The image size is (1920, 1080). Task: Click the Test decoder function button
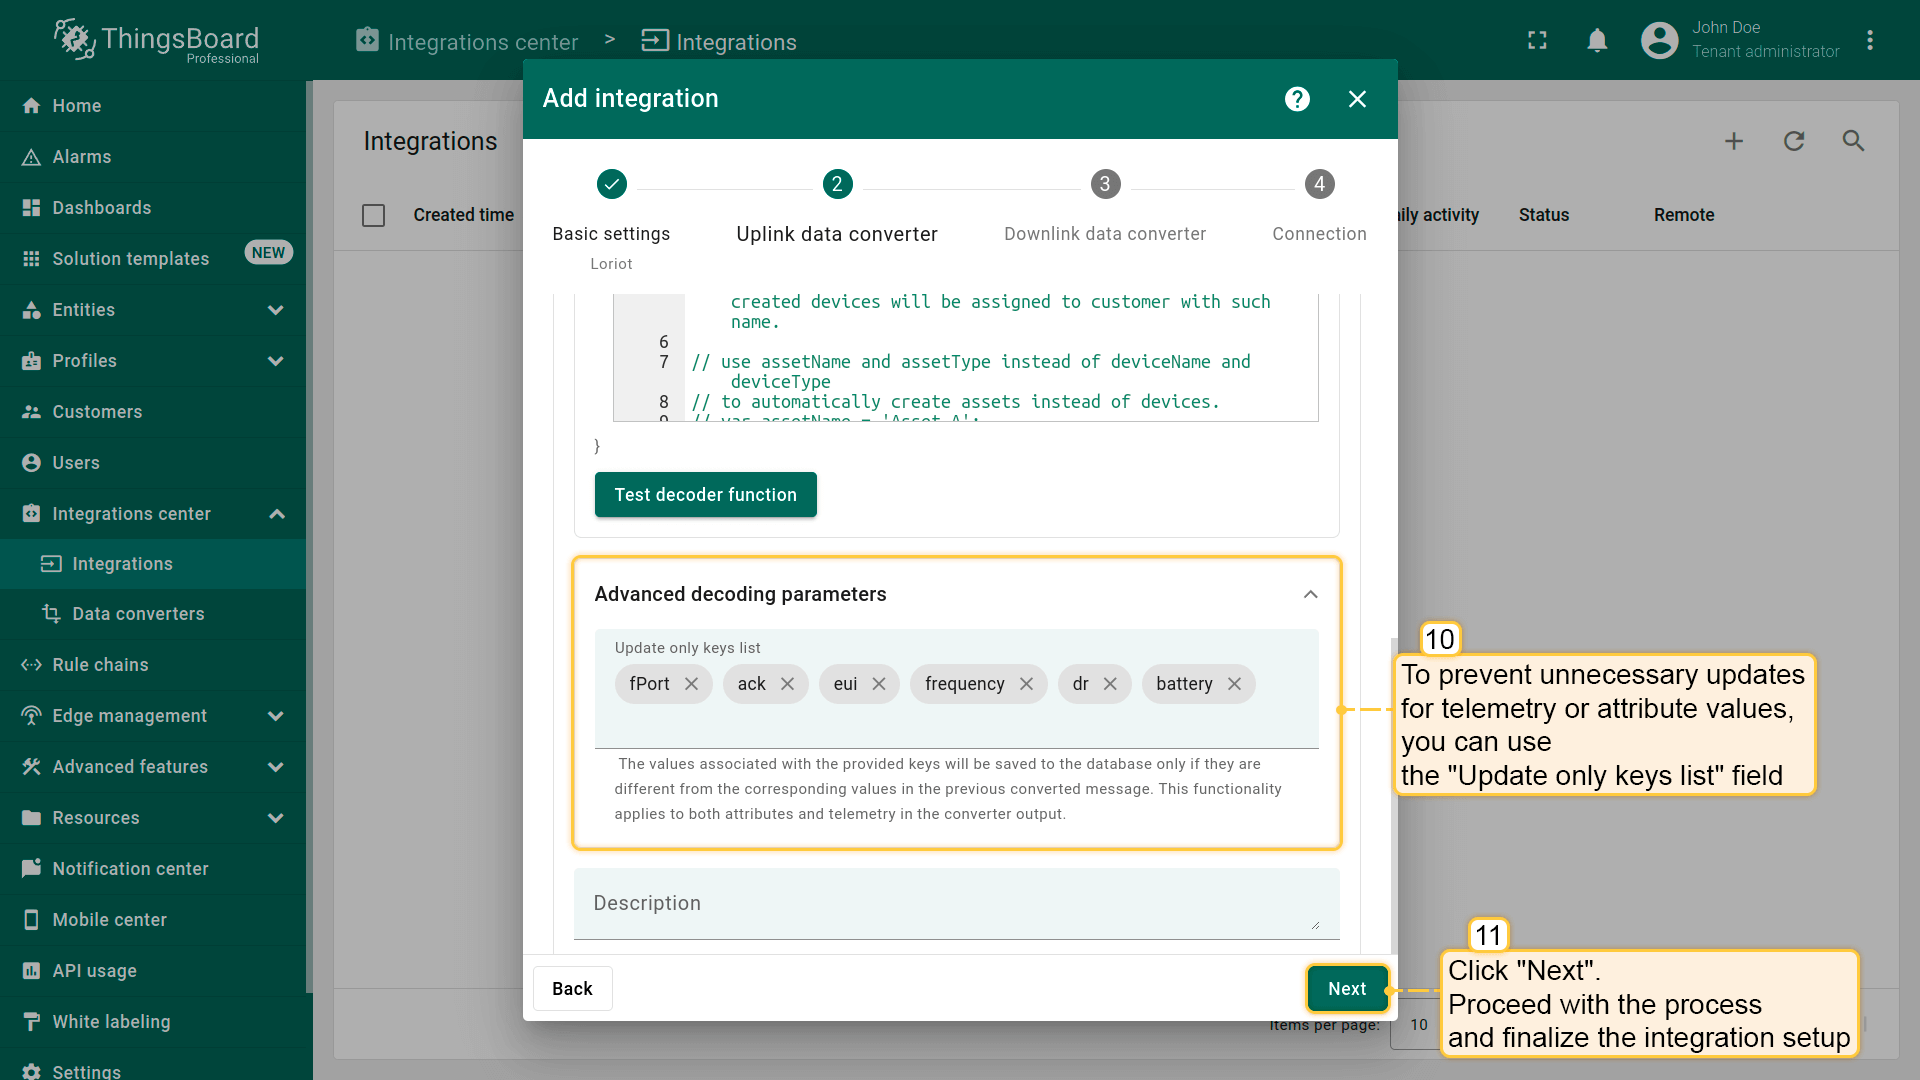point(705,495)
